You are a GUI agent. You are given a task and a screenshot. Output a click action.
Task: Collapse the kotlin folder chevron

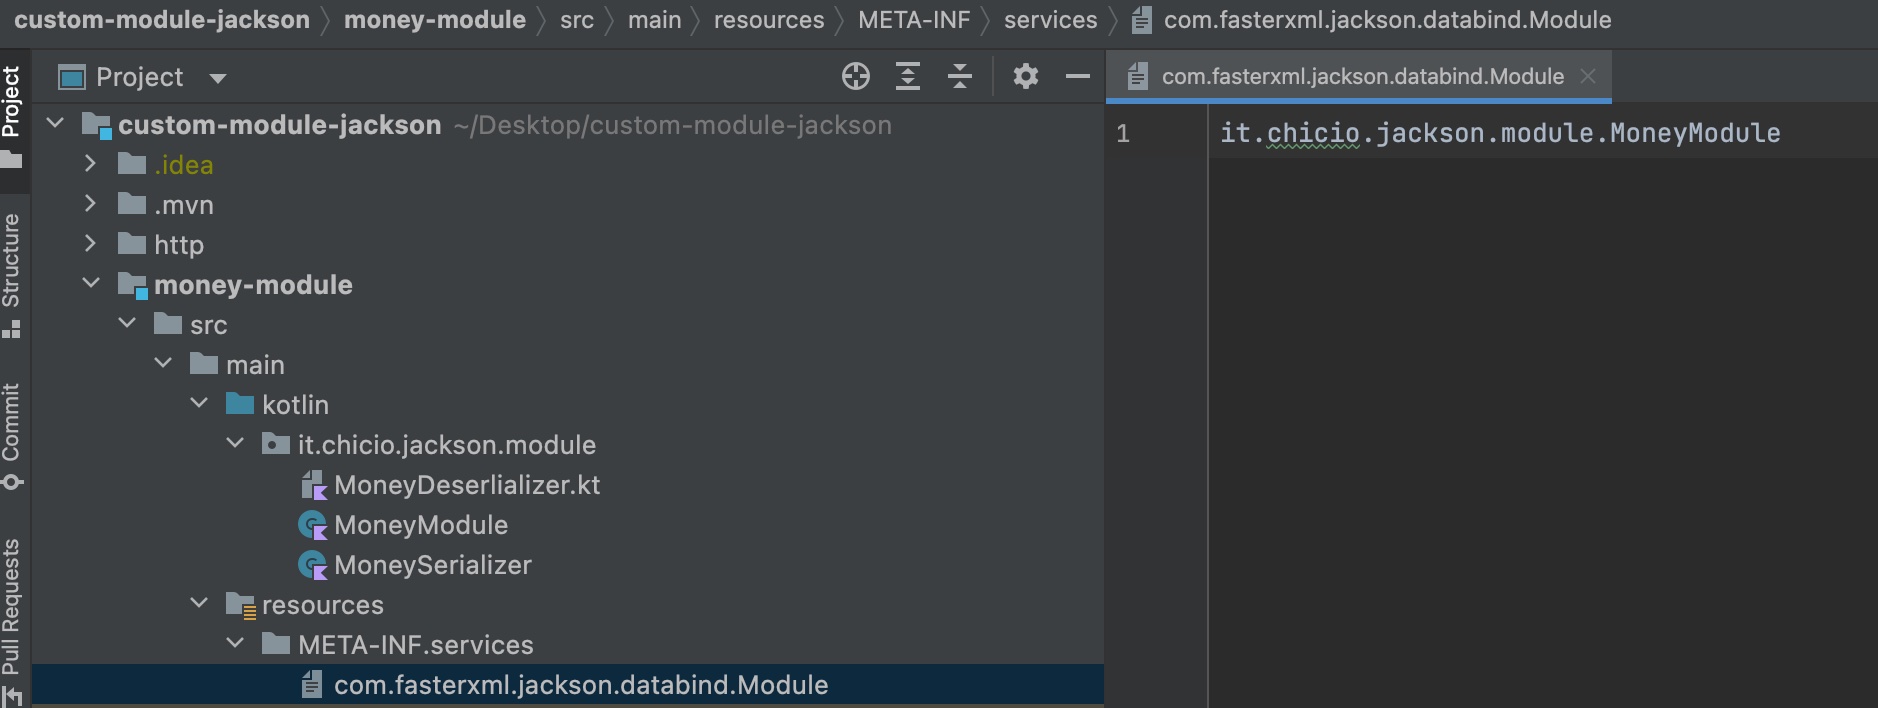click(x=199, y=404)
